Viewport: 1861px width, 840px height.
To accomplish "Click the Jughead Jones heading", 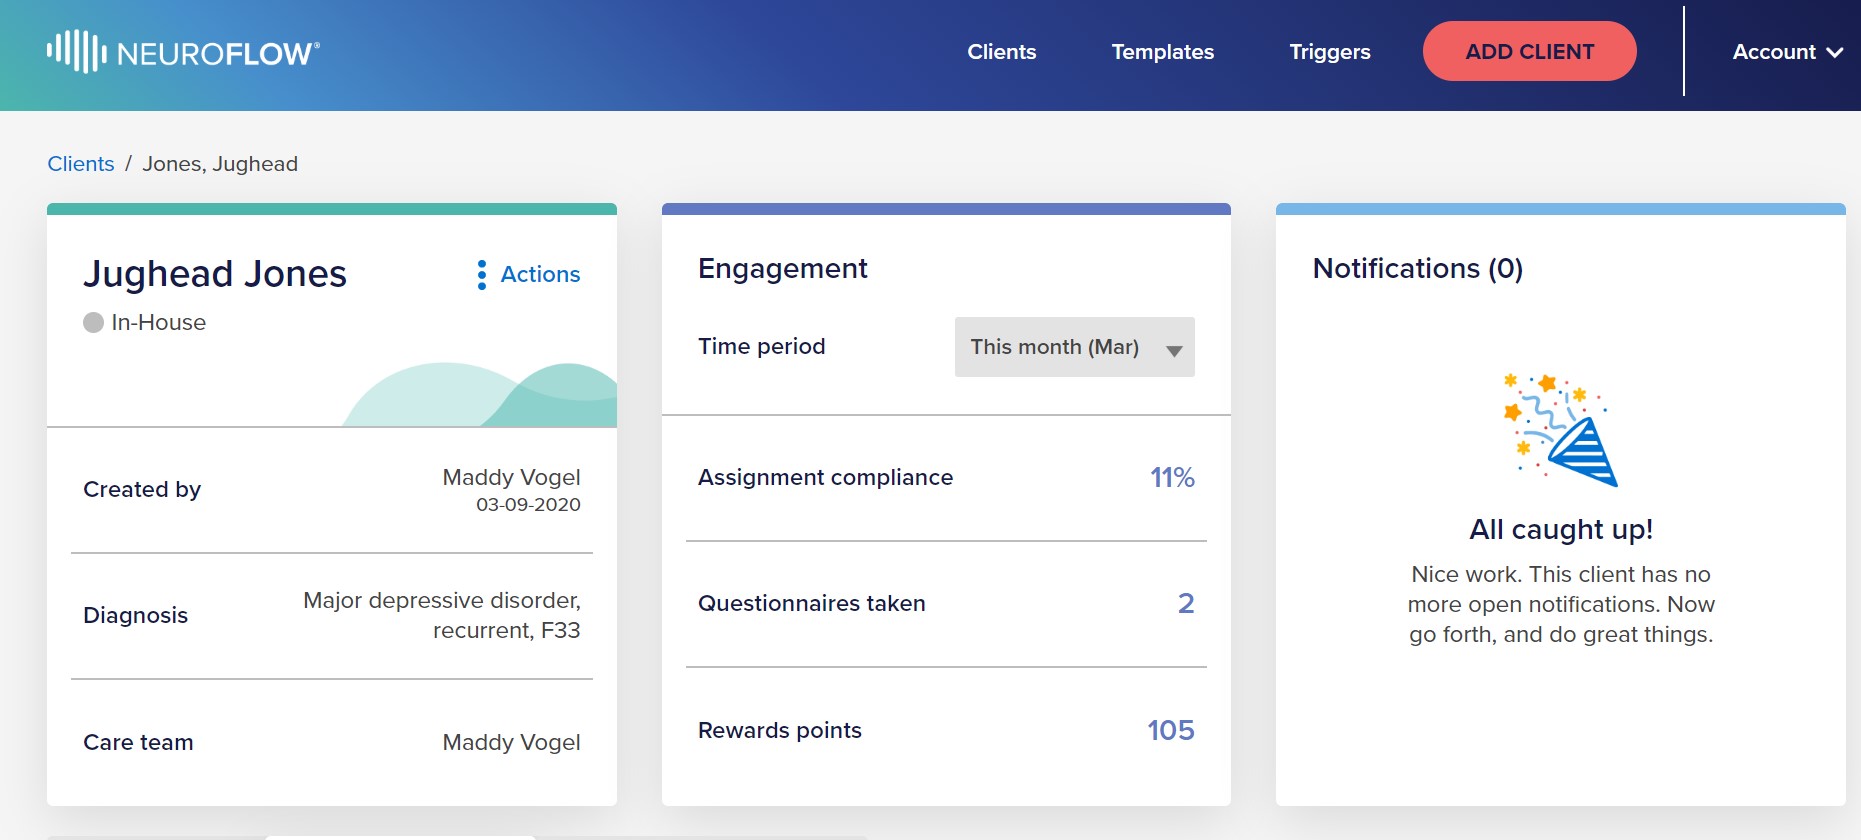I will (x=215, y=274).
